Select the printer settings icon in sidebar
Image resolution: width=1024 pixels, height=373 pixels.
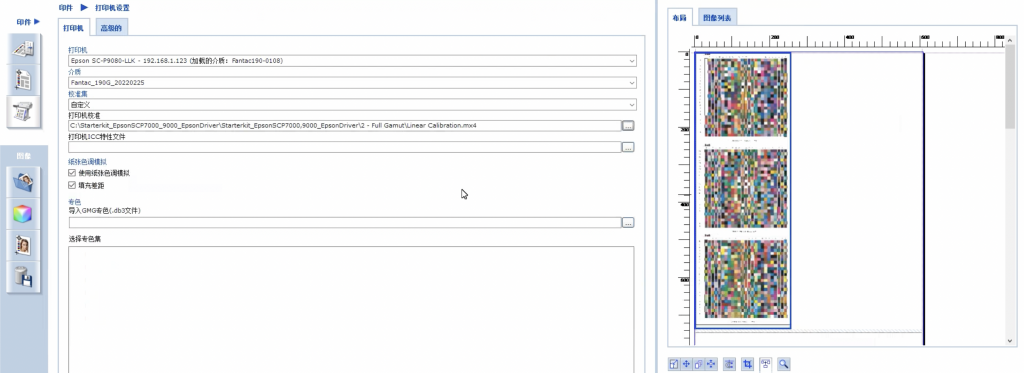tap(24, 111)
